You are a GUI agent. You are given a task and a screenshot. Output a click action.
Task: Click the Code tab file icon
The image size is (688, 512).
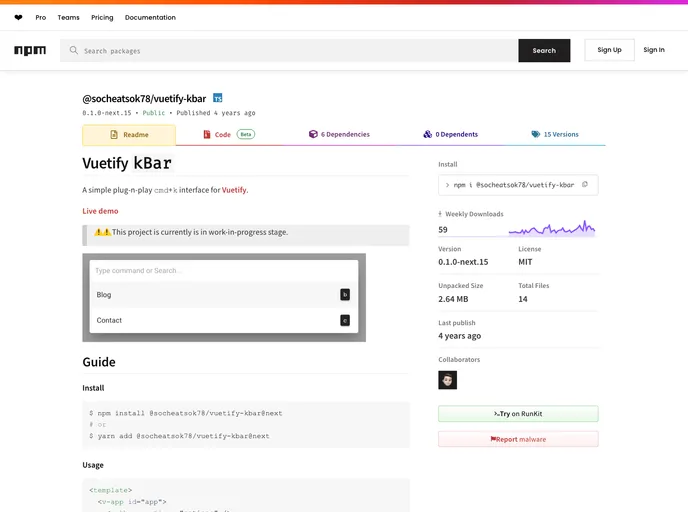(x=207, y=134)
